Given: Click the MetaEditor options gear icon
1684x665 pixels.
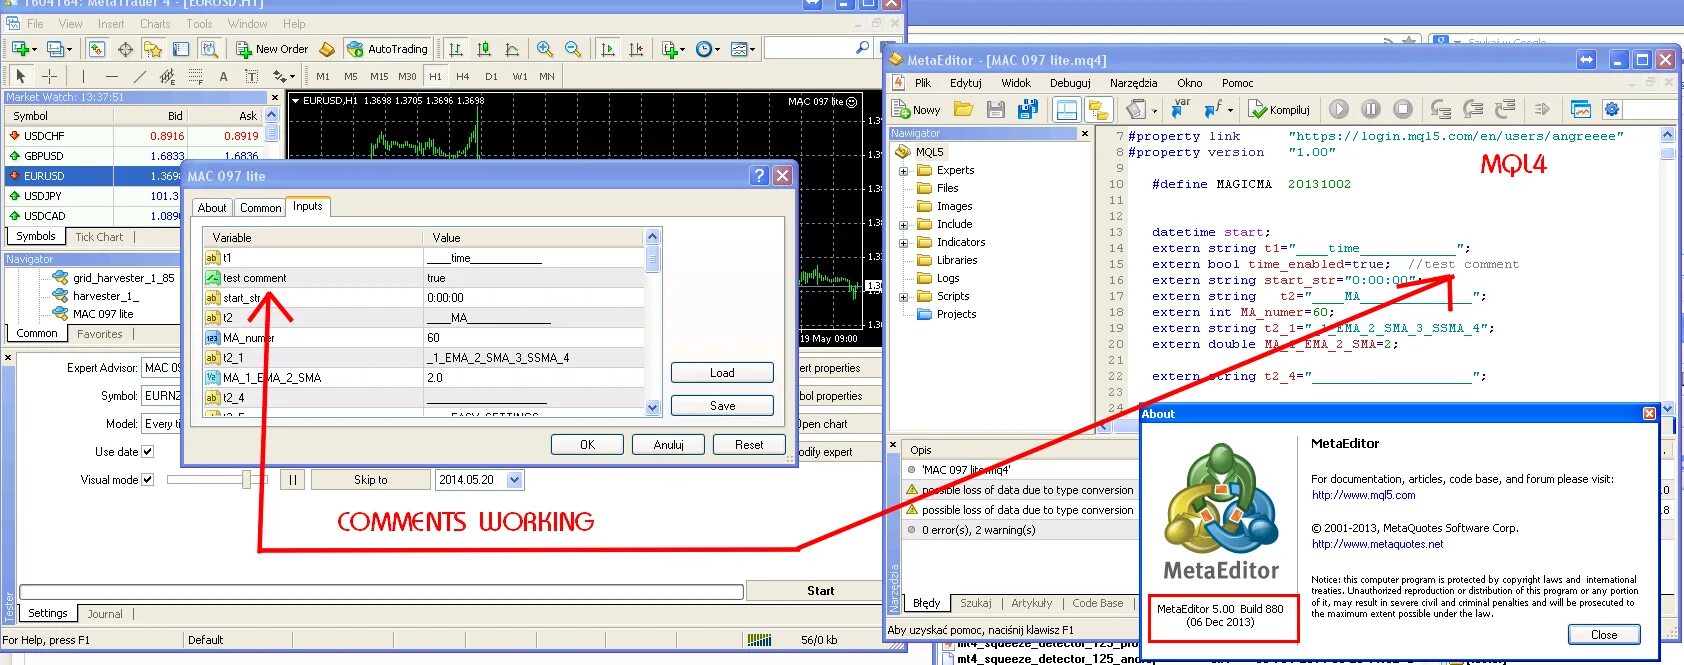Looking at the screenshot, I should point(1611,109).
